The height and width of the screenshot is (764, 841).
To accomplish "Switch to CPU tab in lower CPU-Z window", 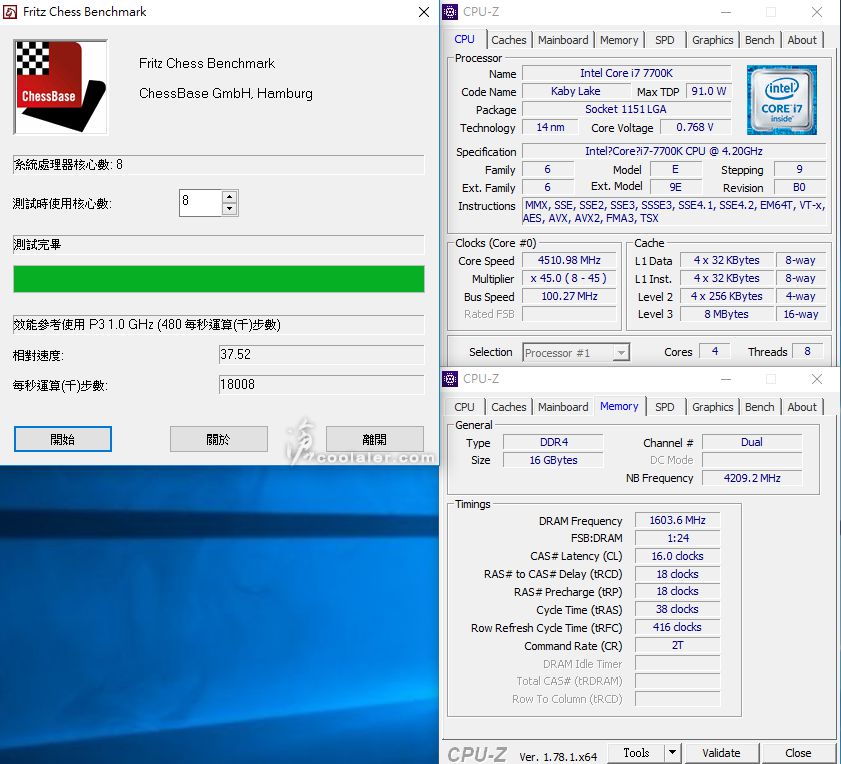I will 464,407.
